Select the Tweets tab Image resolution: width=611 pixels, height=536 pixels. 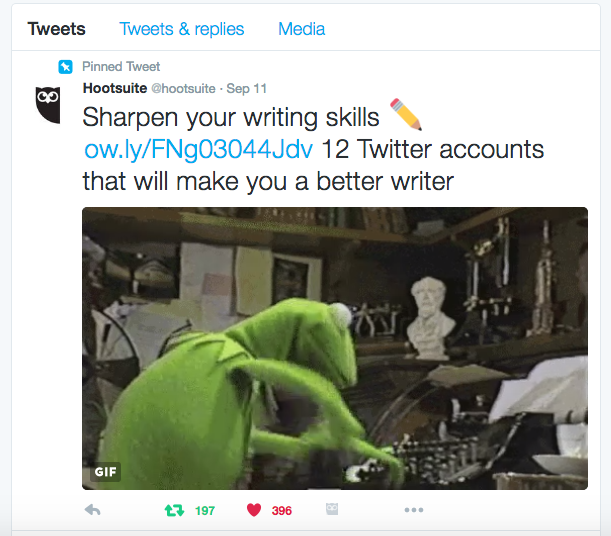(57, 29)
